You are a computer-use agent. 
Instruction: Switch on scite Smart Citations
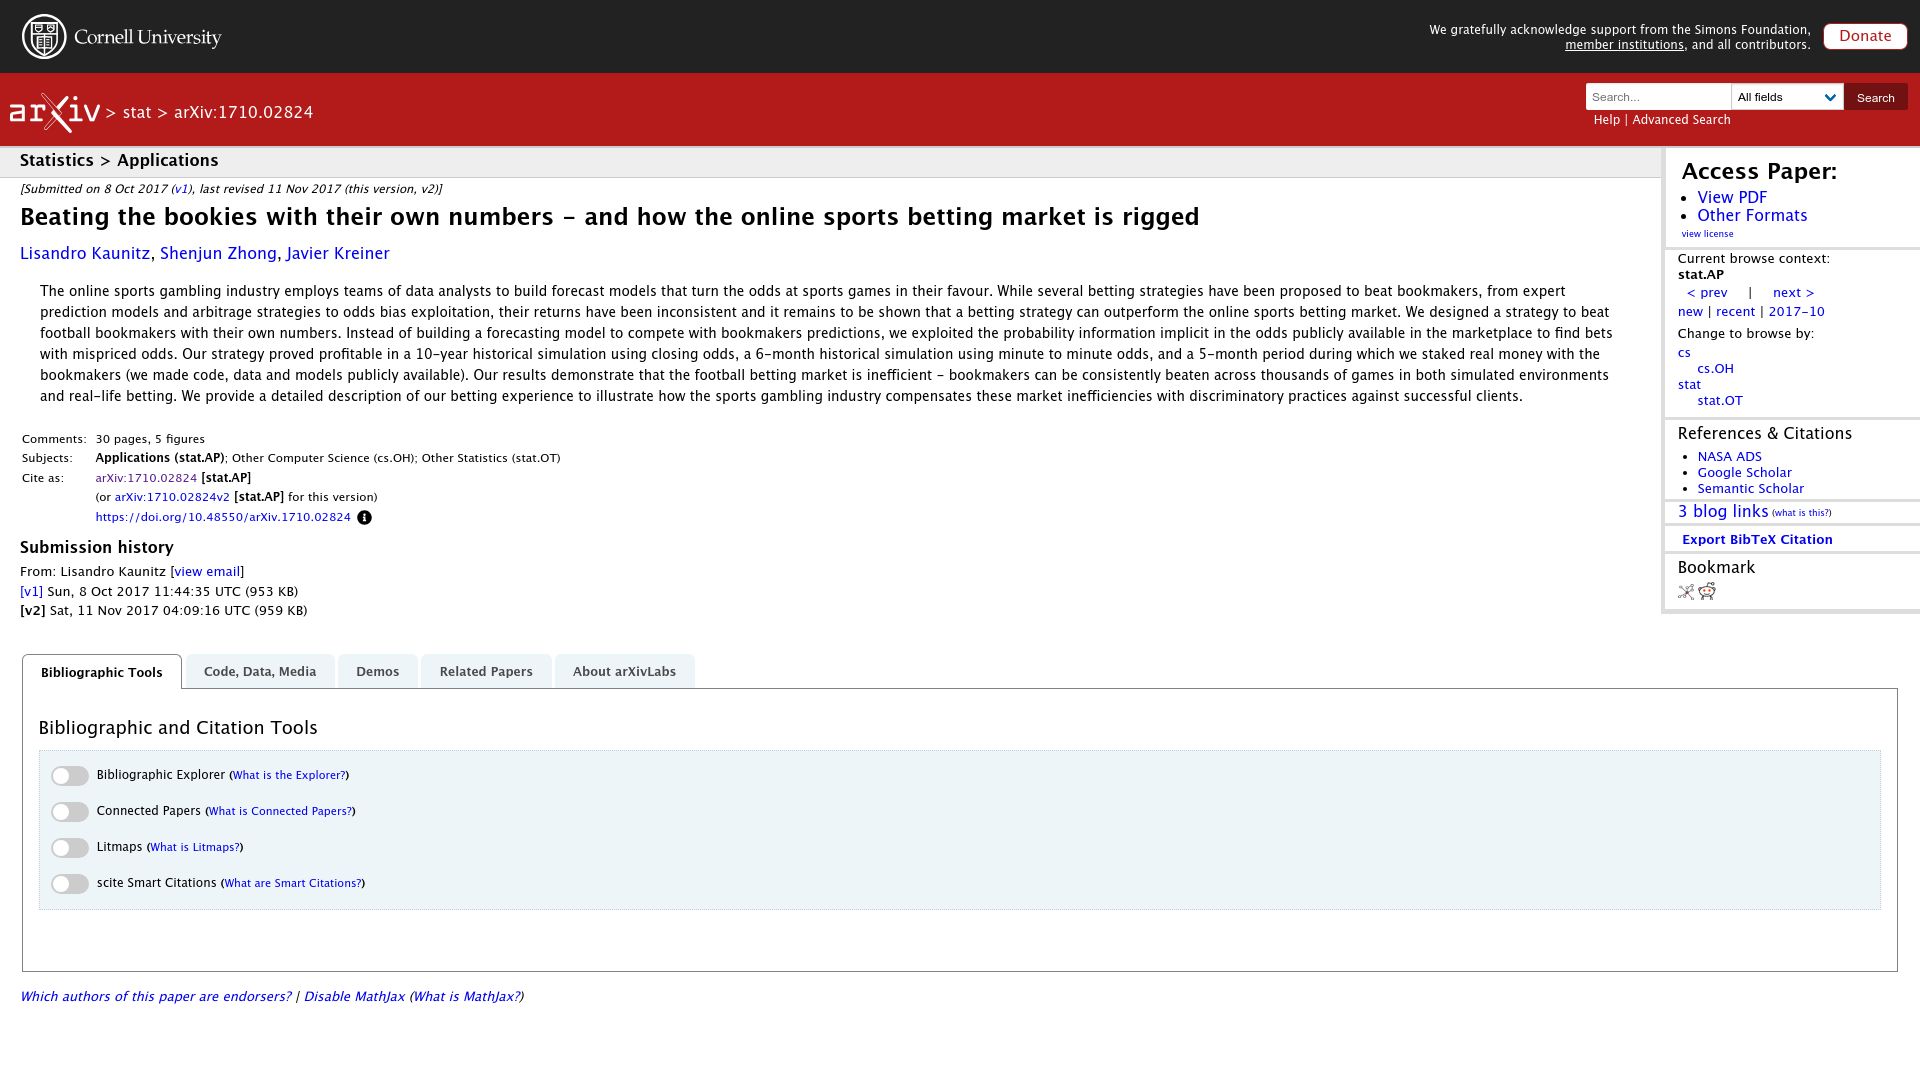coord(70,884)
